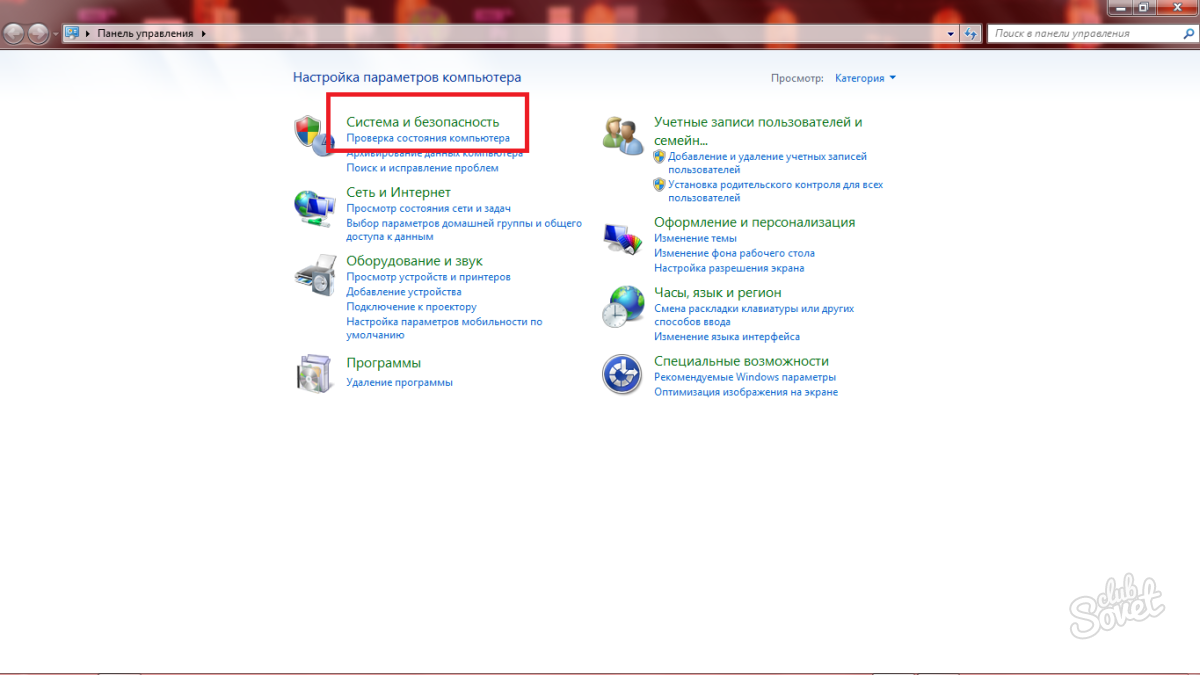Image resolution: width=1200 pixels, height=675 pixels.
Task: Go back using the Back arrow button
Action: pyautogui.click(x=14, y=34)
